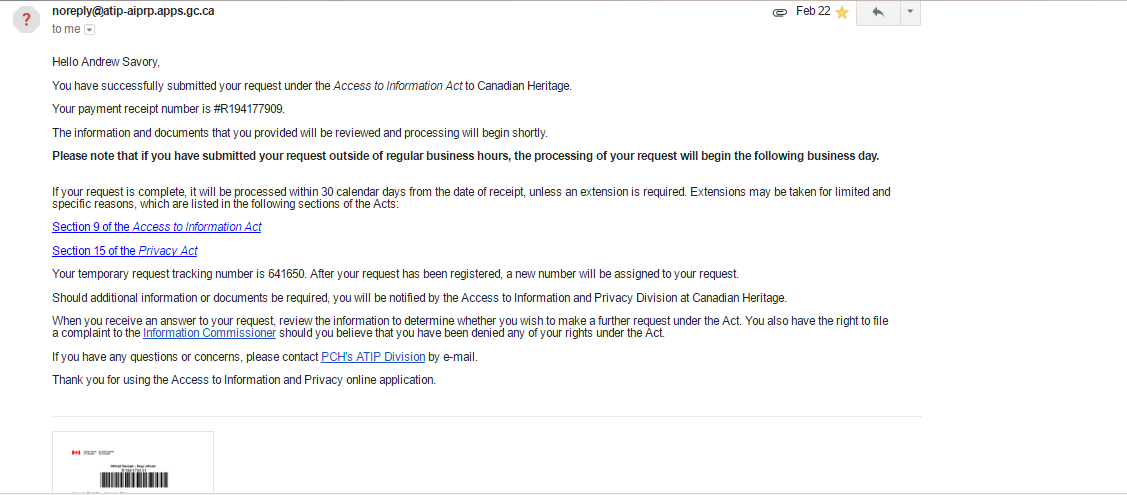Open Section 9 of the Access to Information Act link
The width and height of the screenshot is (1127, 495).
157,227
